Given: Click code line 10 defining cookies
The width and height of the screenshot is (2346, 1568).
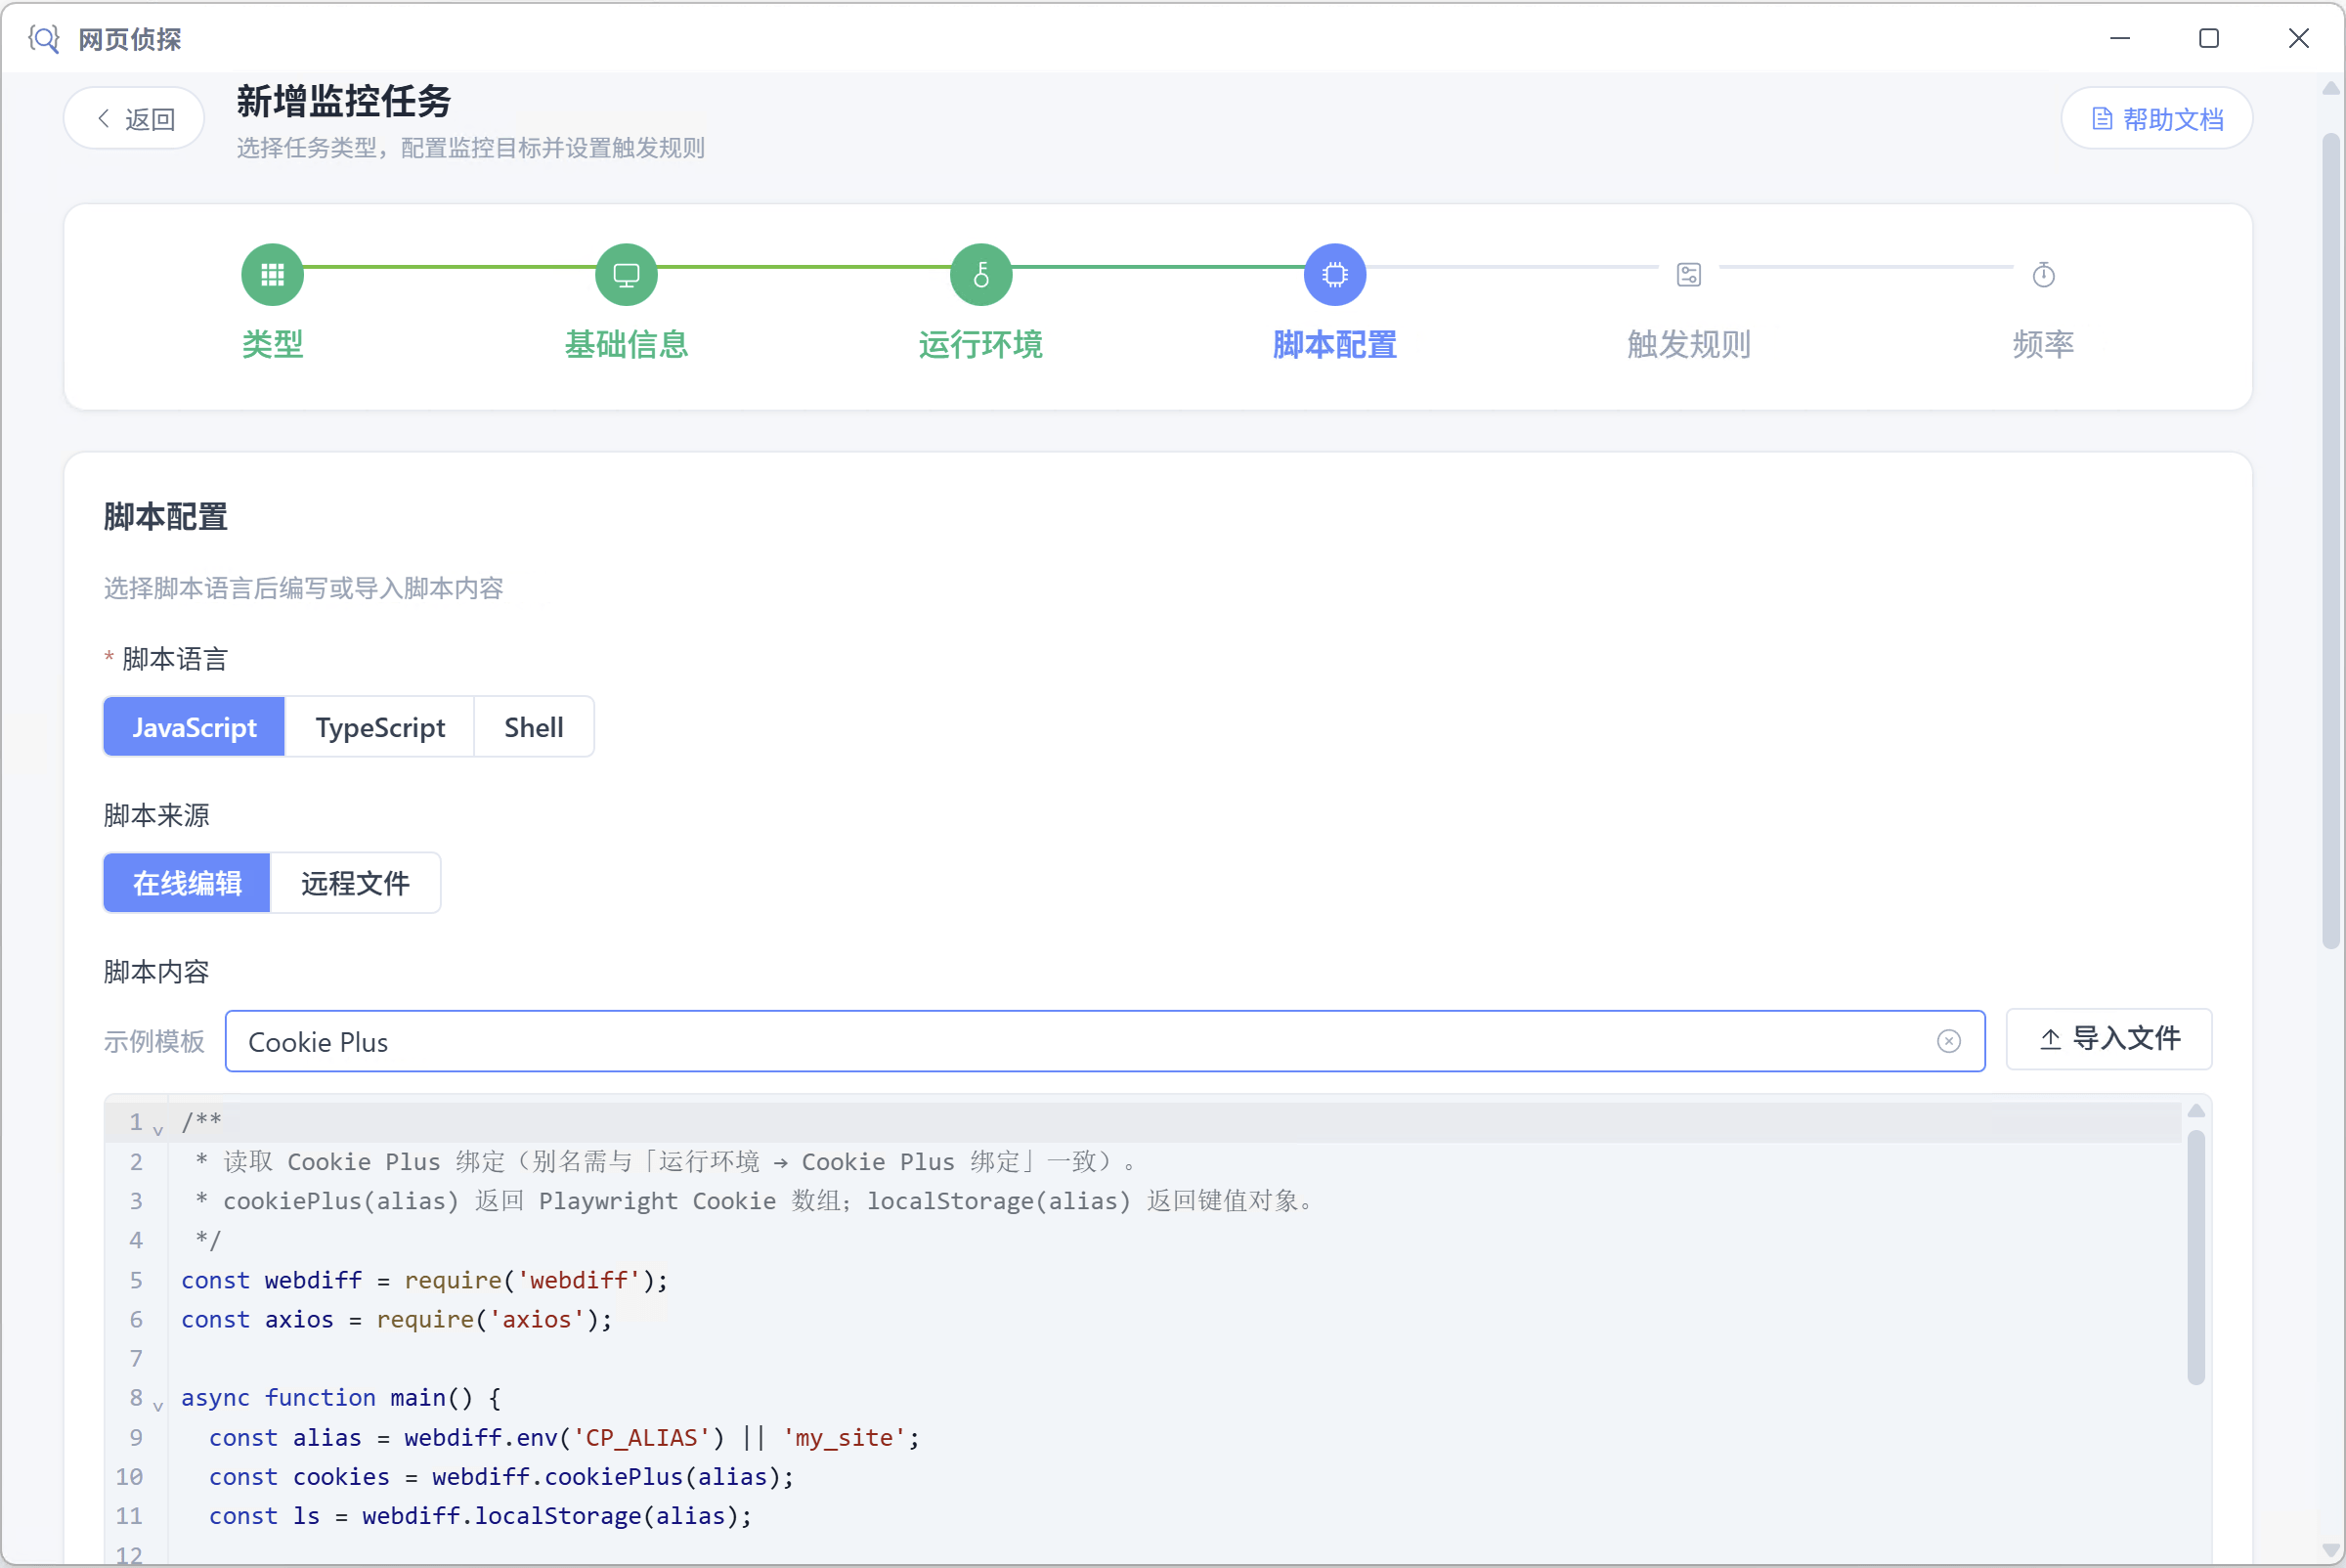Looking at the screenshot, I should [501, 1476].
